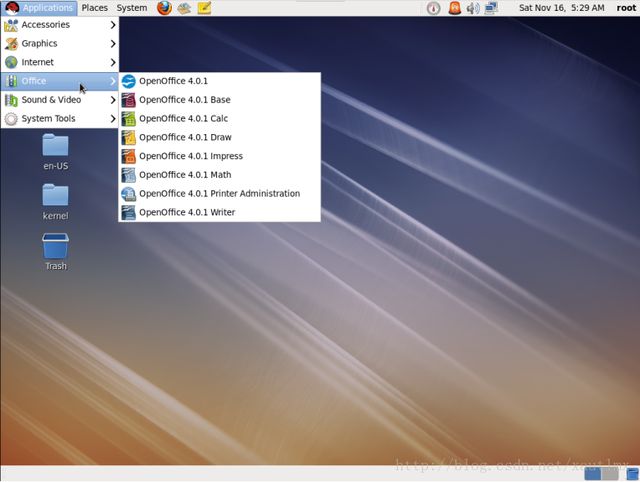Click the OpenOffice Math icon
This screenshot has height=482, width=640.
(x=129, y=175)
